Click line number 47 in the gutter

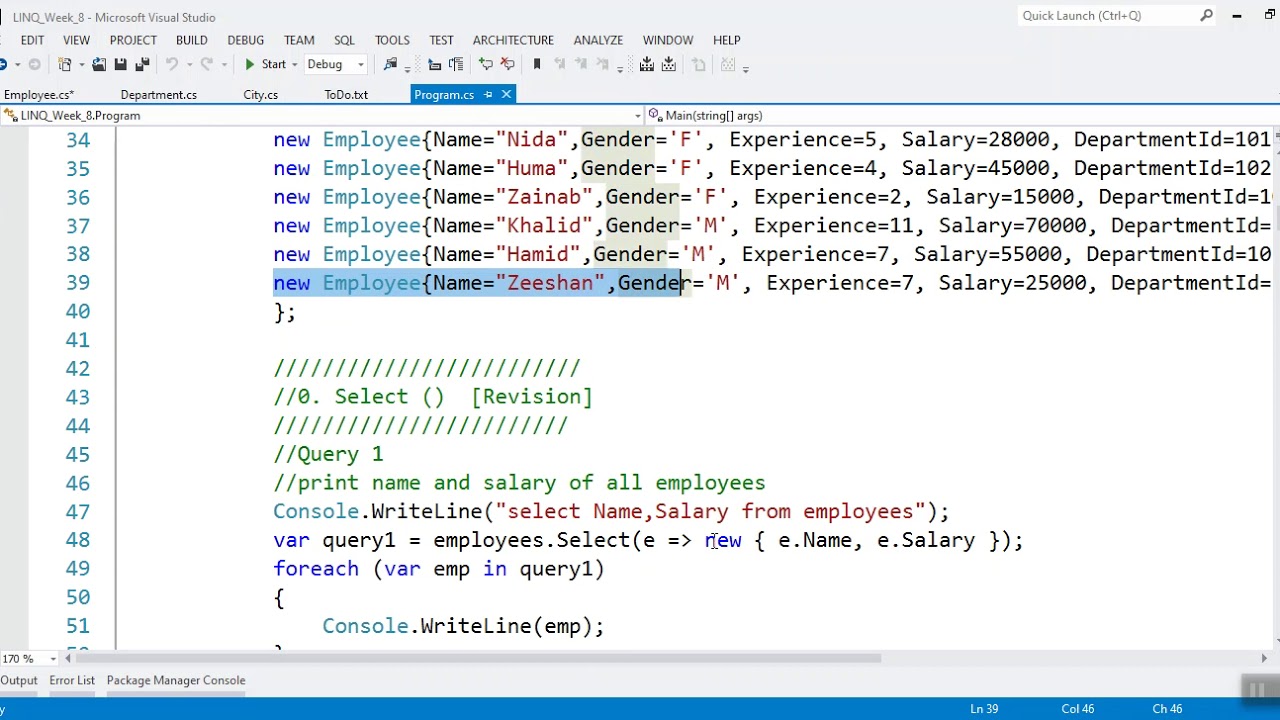click(78, 512)
